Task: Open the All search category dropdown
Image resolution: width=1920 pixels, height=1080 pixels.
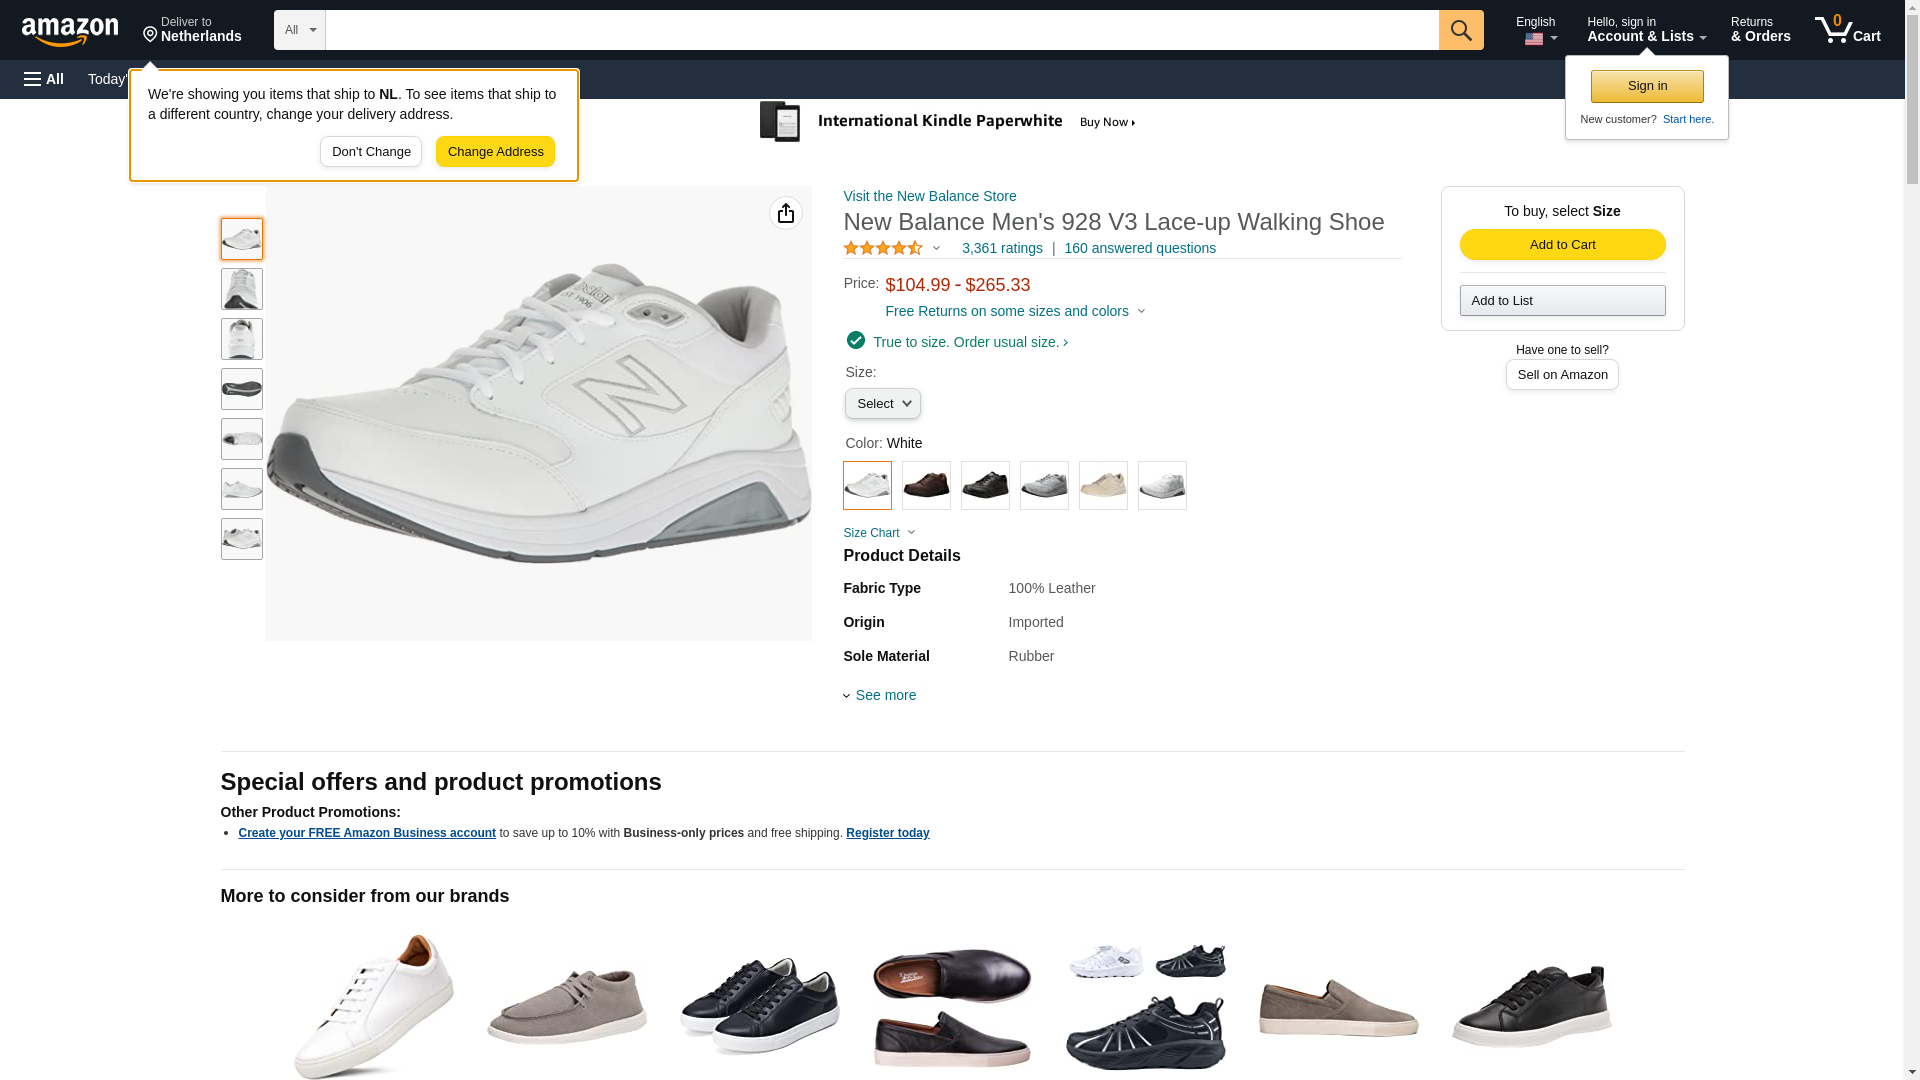Action: pos(299,30)
